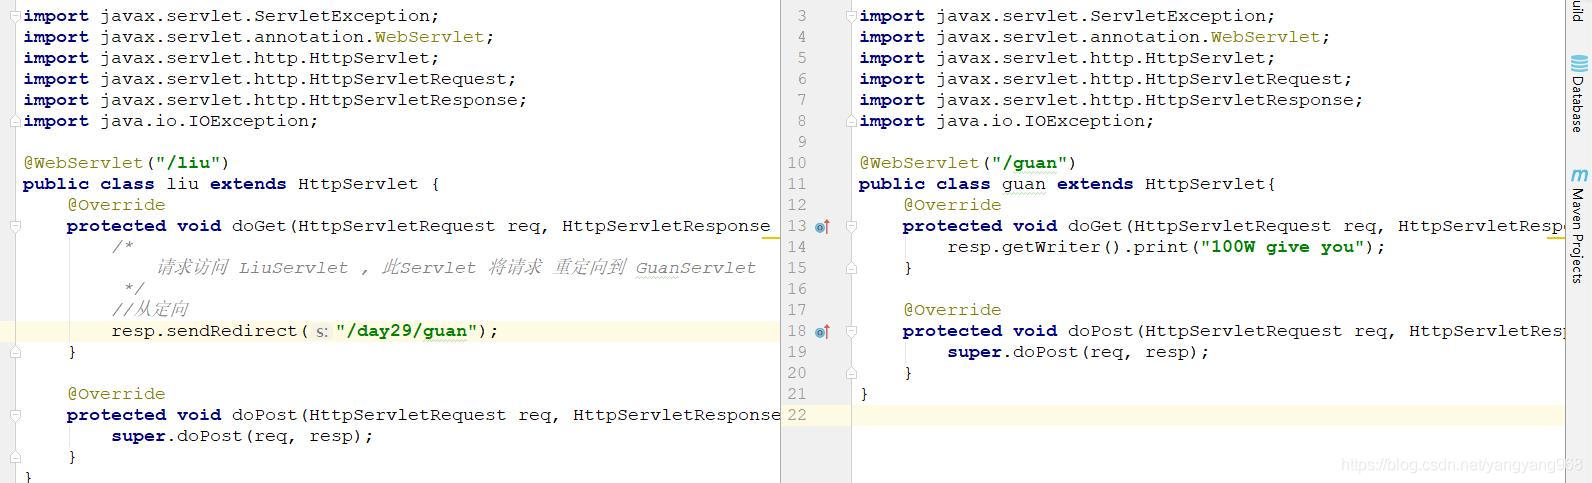
Task: Click class name liu in the declaration
Action: [182, 184]
